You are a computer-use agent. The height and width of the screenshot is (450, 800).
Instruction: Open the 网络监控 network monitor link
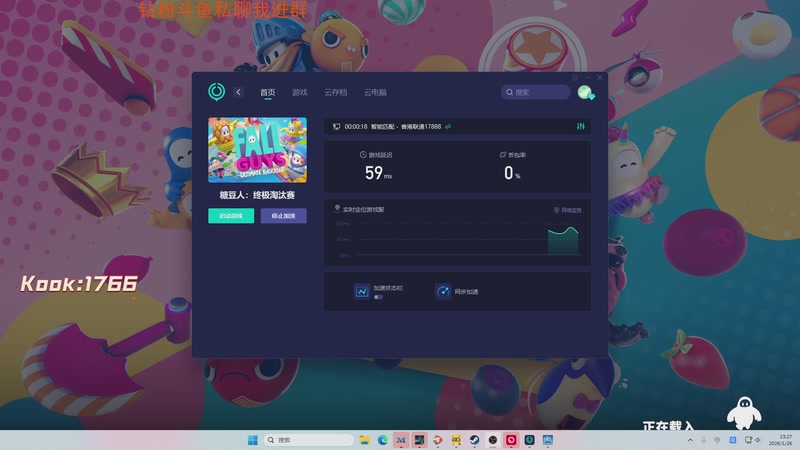(567, 210)
